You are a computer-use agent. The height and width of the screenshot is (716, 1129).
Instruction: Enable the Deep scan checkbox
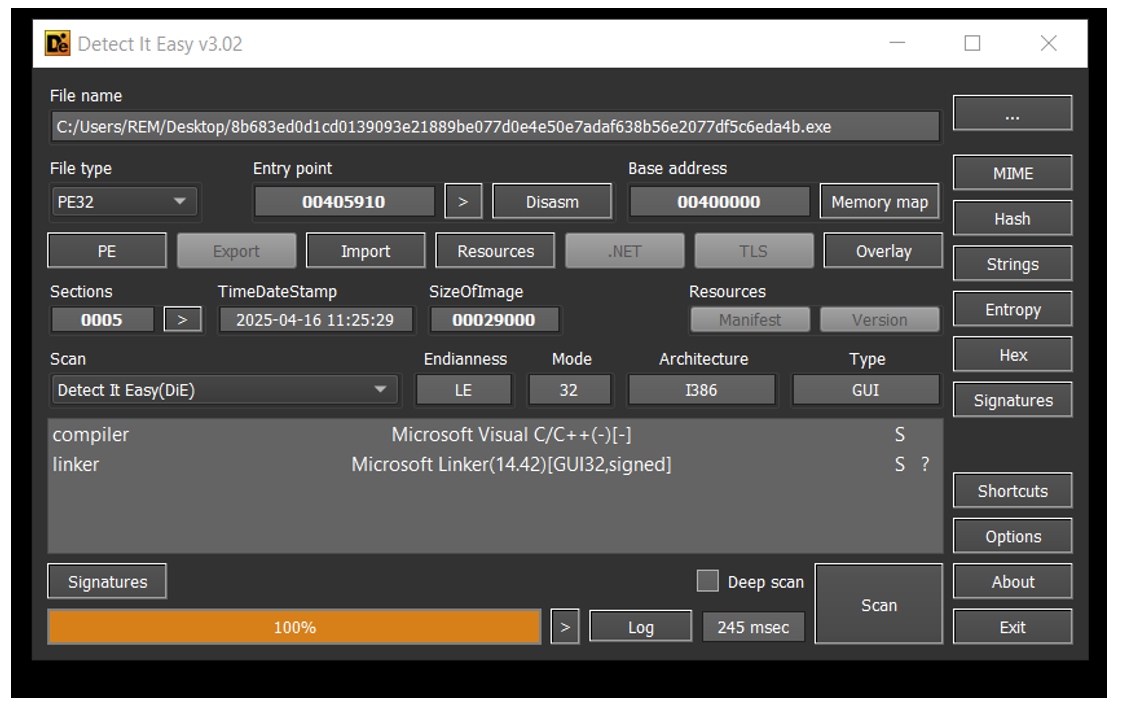coord(708,581)
